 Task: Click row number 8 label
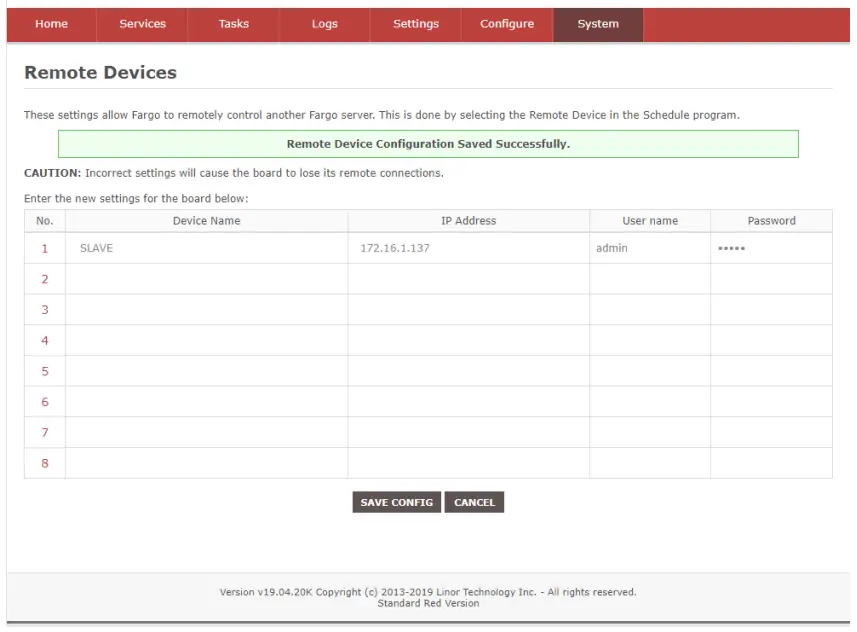[45, 463]
